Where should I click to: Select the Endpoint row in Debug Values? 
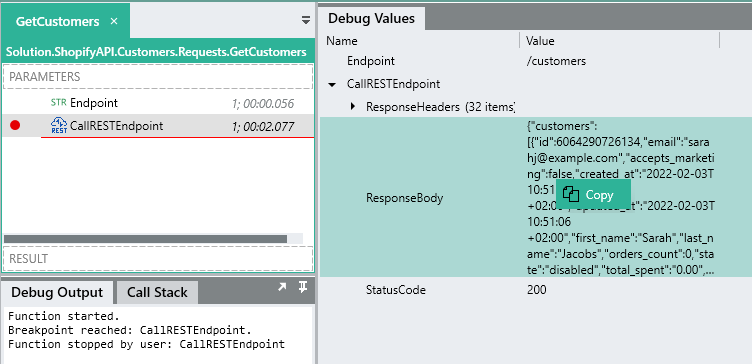(536, 61)
